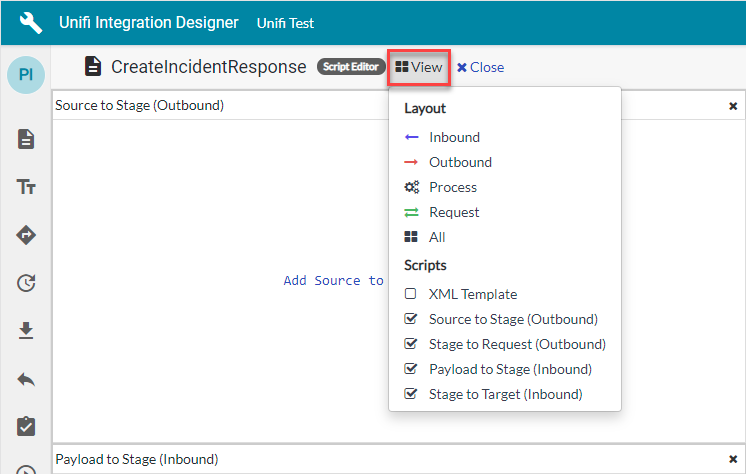The height and width of the screenshot is (474, 746).
Task: Click the download arrow sidebar icon
Action: 26,331
